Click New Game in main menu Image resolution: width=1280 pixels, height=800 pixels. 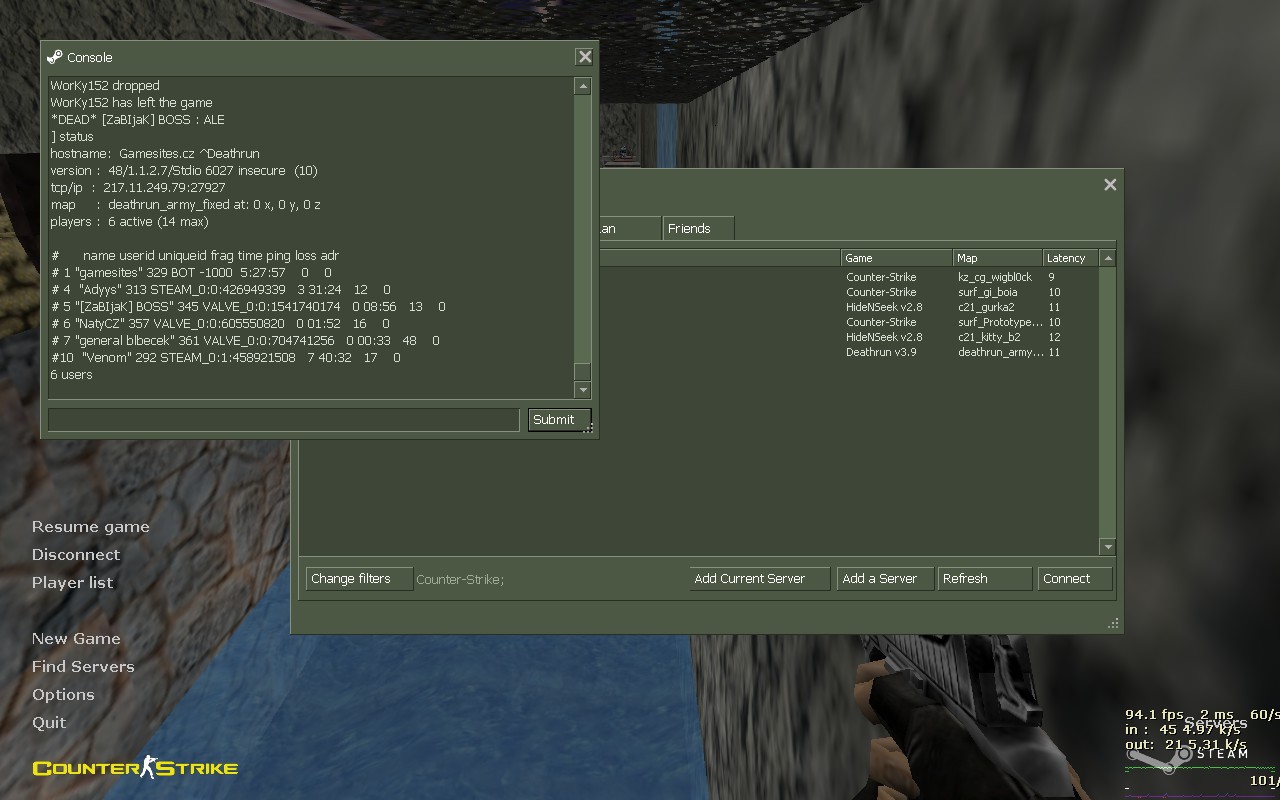76,639
